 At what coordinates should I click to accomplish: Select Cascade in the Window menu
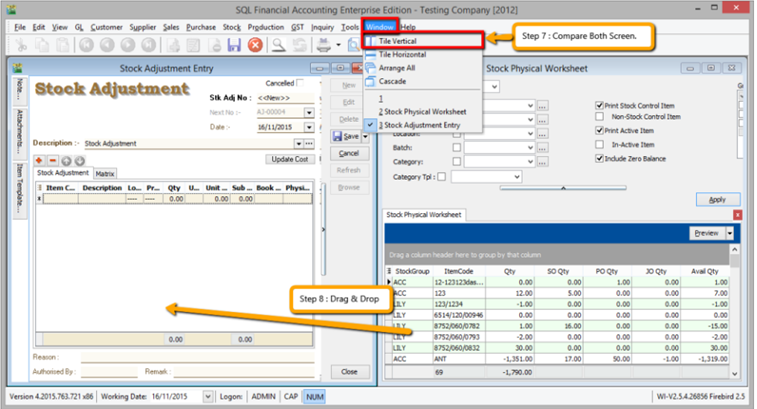(393, 80)
